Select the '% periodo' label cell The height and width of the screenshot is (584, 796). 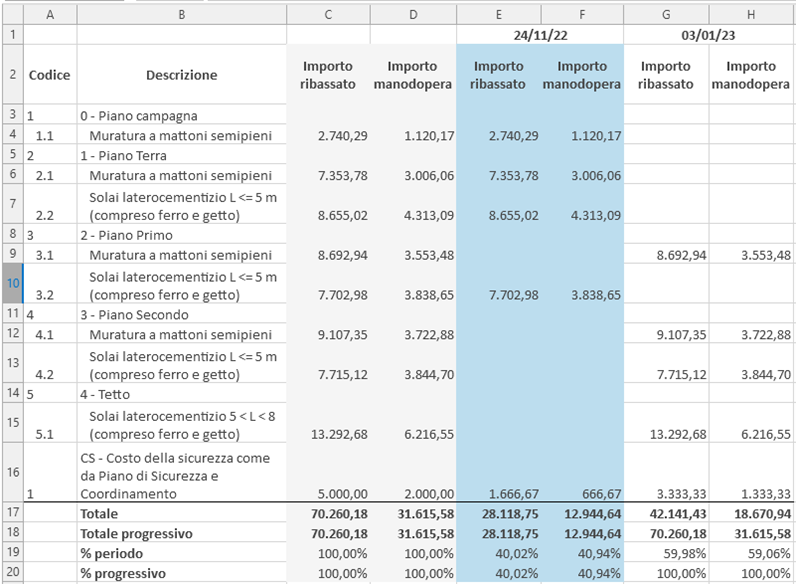(182, 553)
